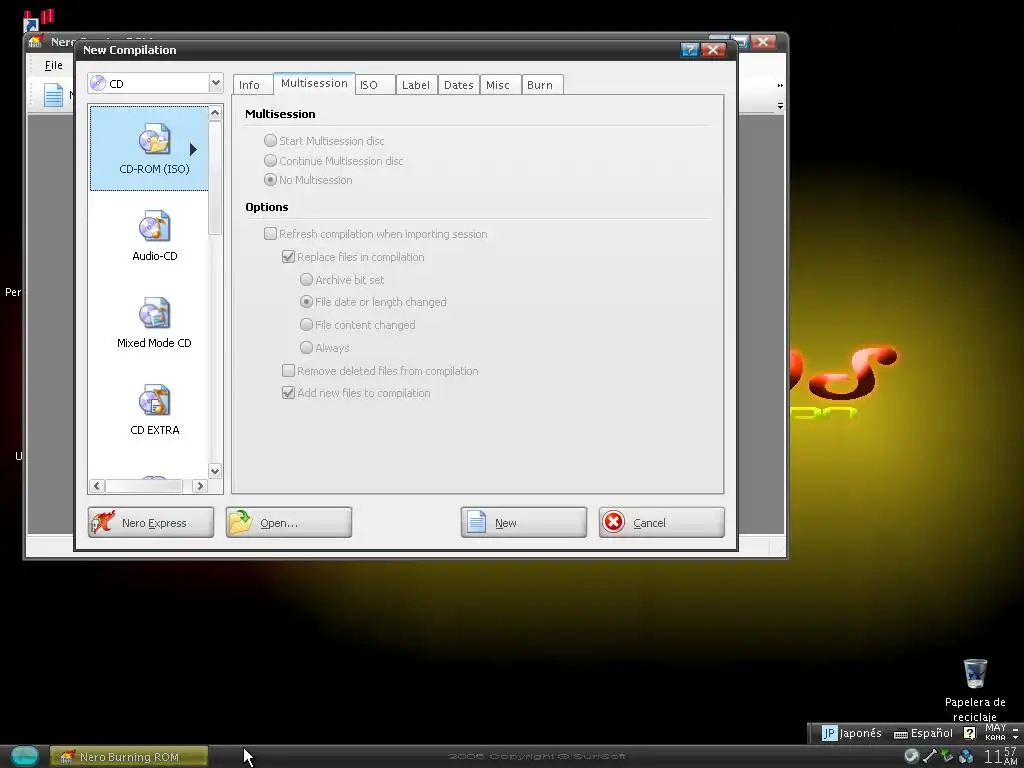Click horizontal scrollbar left arrow in list

click(x=97, y=486)
